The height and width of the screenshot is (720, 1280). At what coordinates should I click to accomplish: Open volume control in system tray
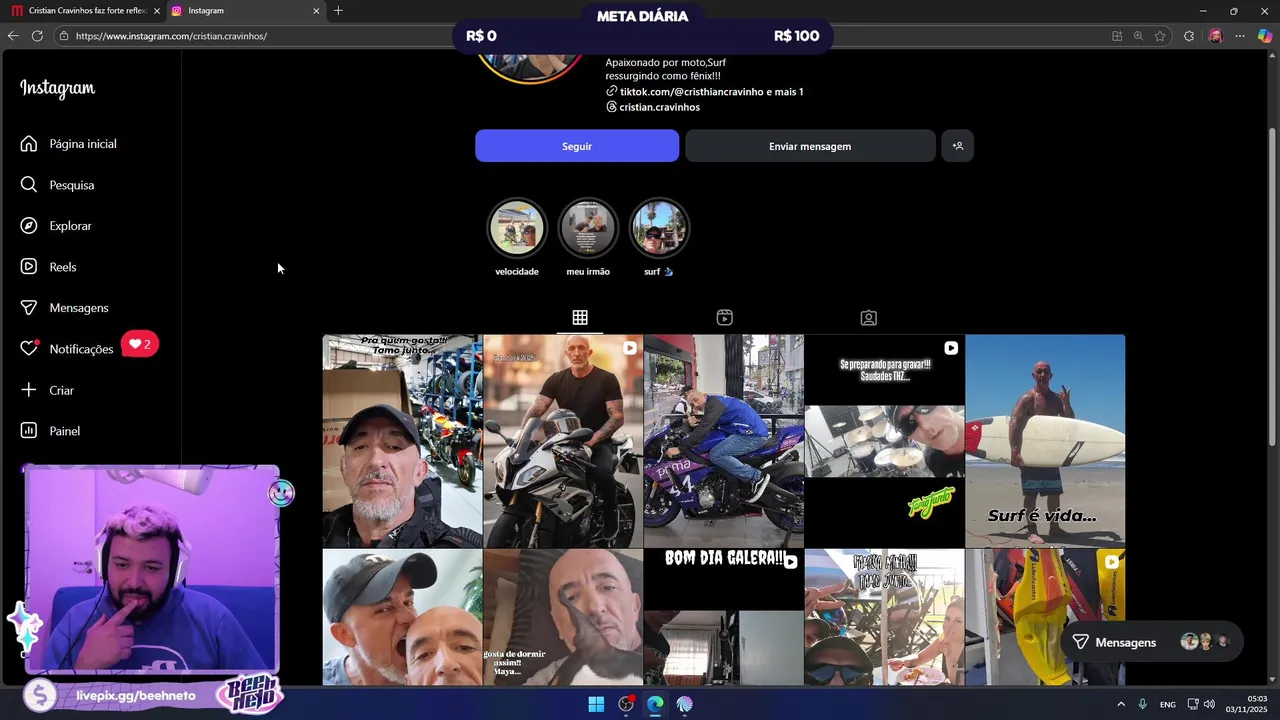tap(1210, 704)
